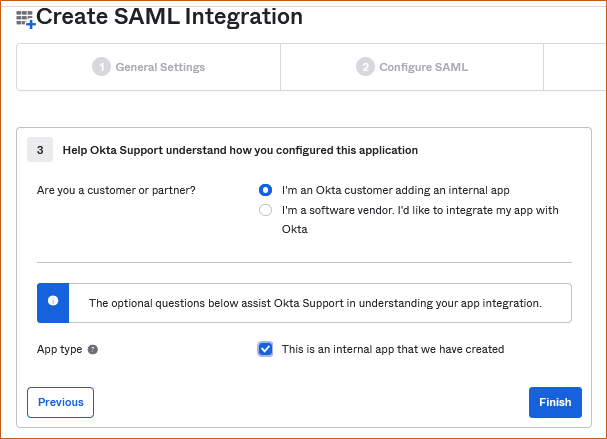The height and width of the screenshot is (439, 607).
Task: Uncheck 'This is an internal app' checkbox
Action: pyautogui.click(x=265, y=349)
